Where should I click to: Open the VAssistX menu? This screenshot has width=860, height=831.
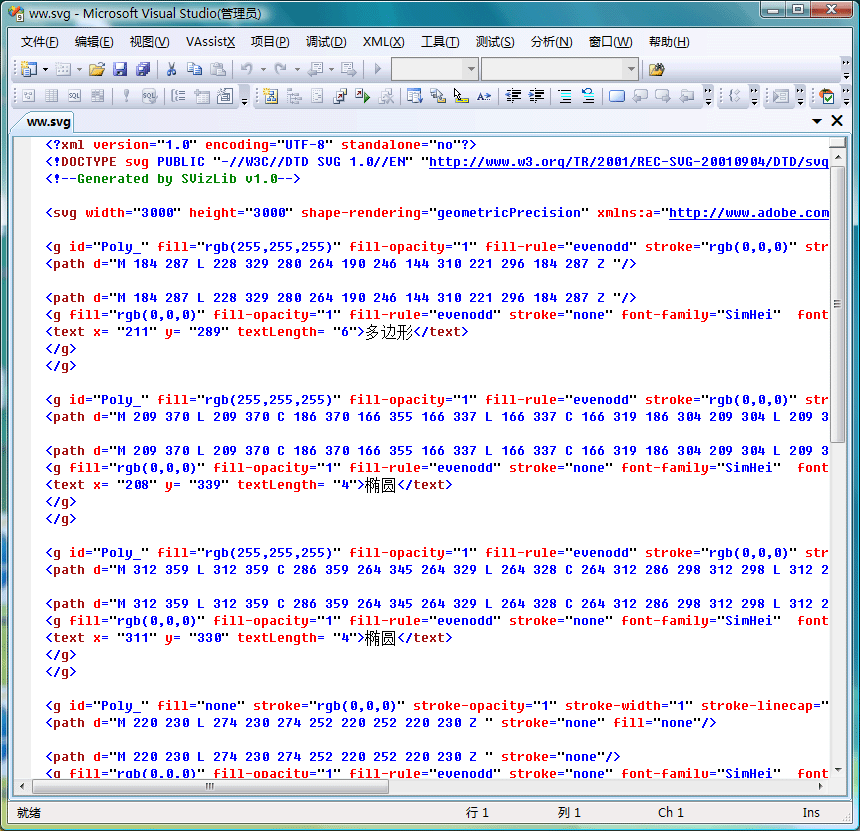[x=210, y=42]
